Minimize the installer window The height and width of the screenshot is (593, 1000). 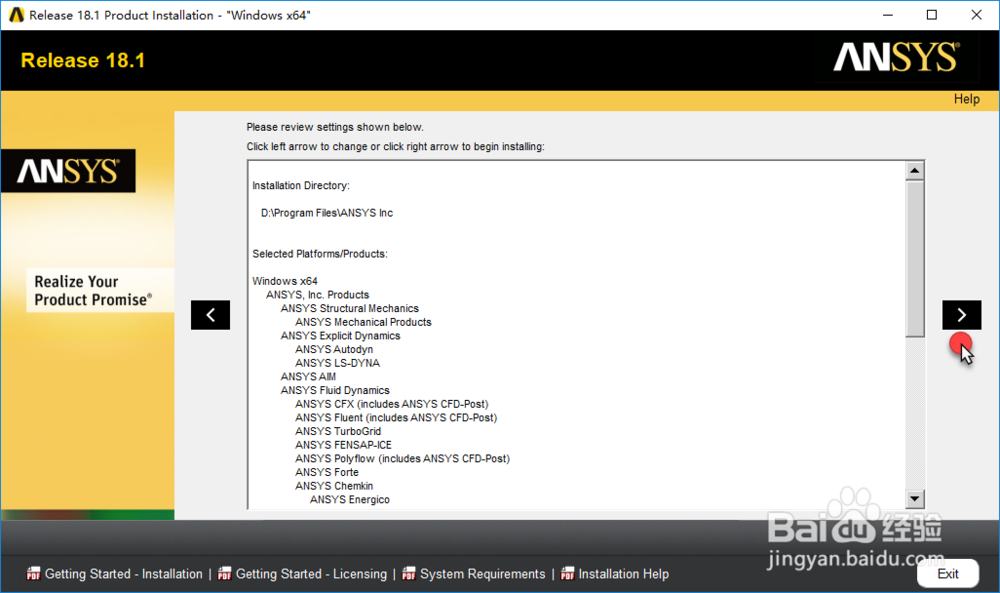pyautogui.click(x=888, y=15)
